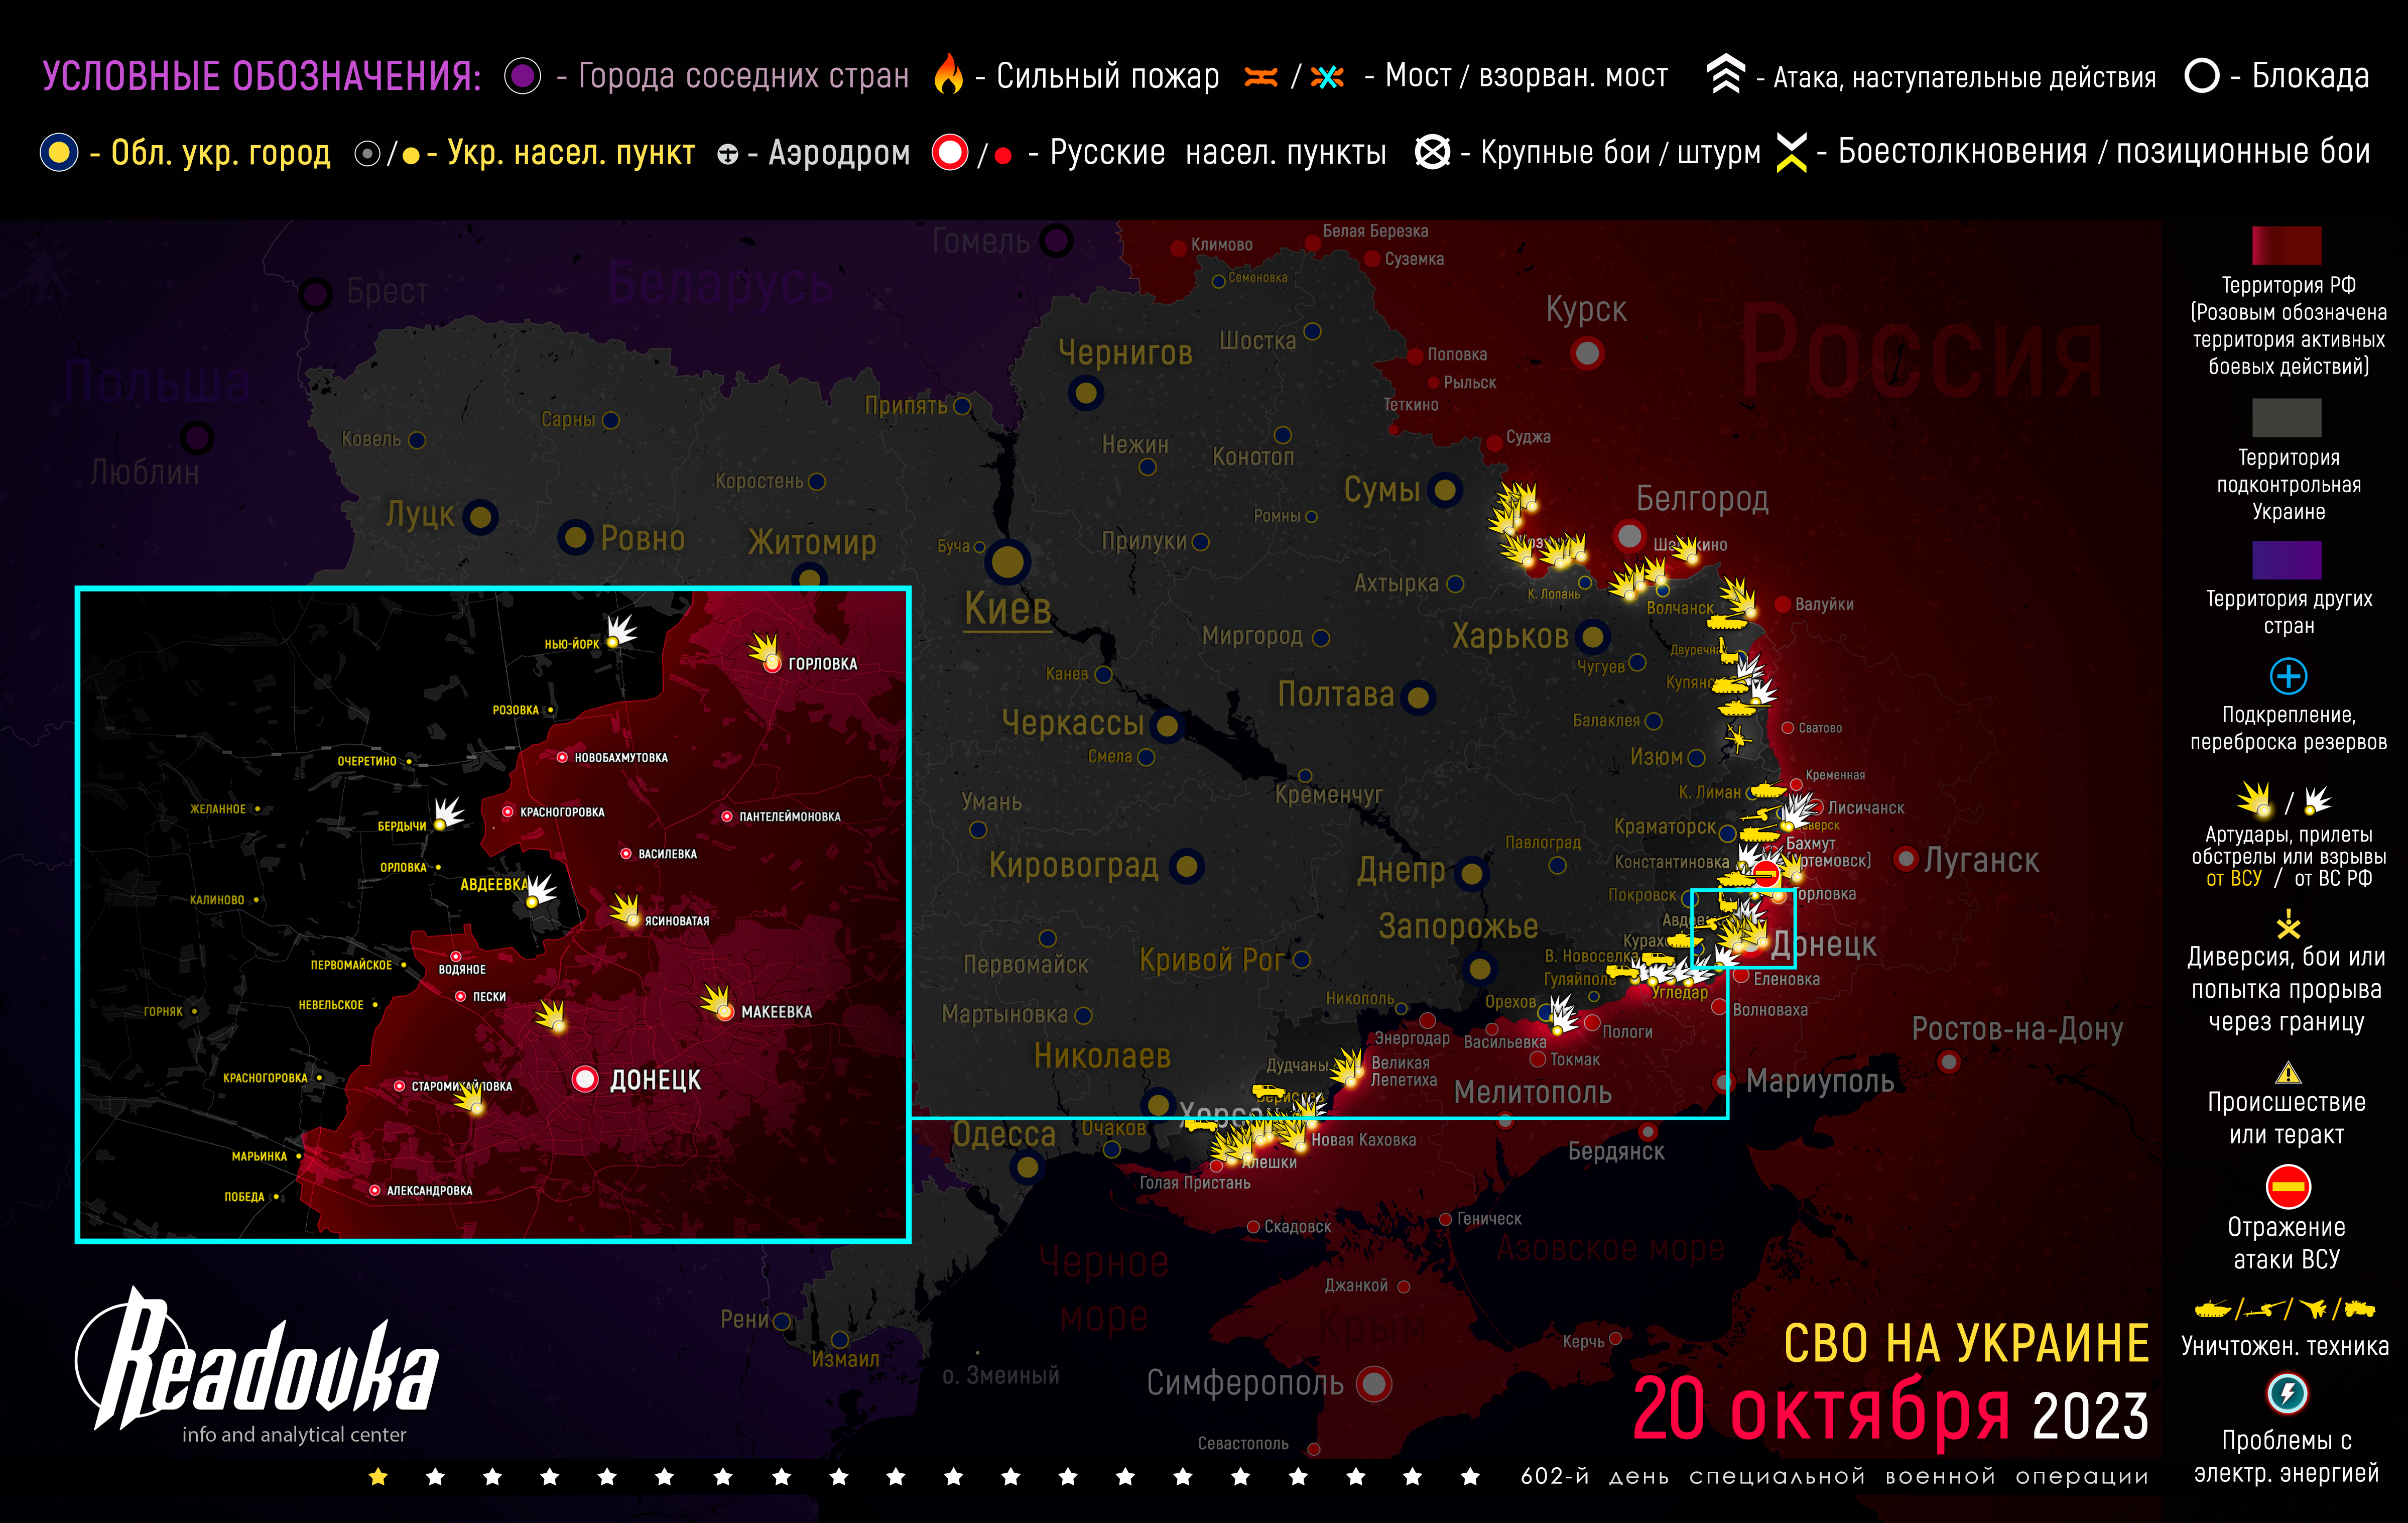Click the explosion icon at New York in inset
2408x1523 pixels.
[620, 630]
